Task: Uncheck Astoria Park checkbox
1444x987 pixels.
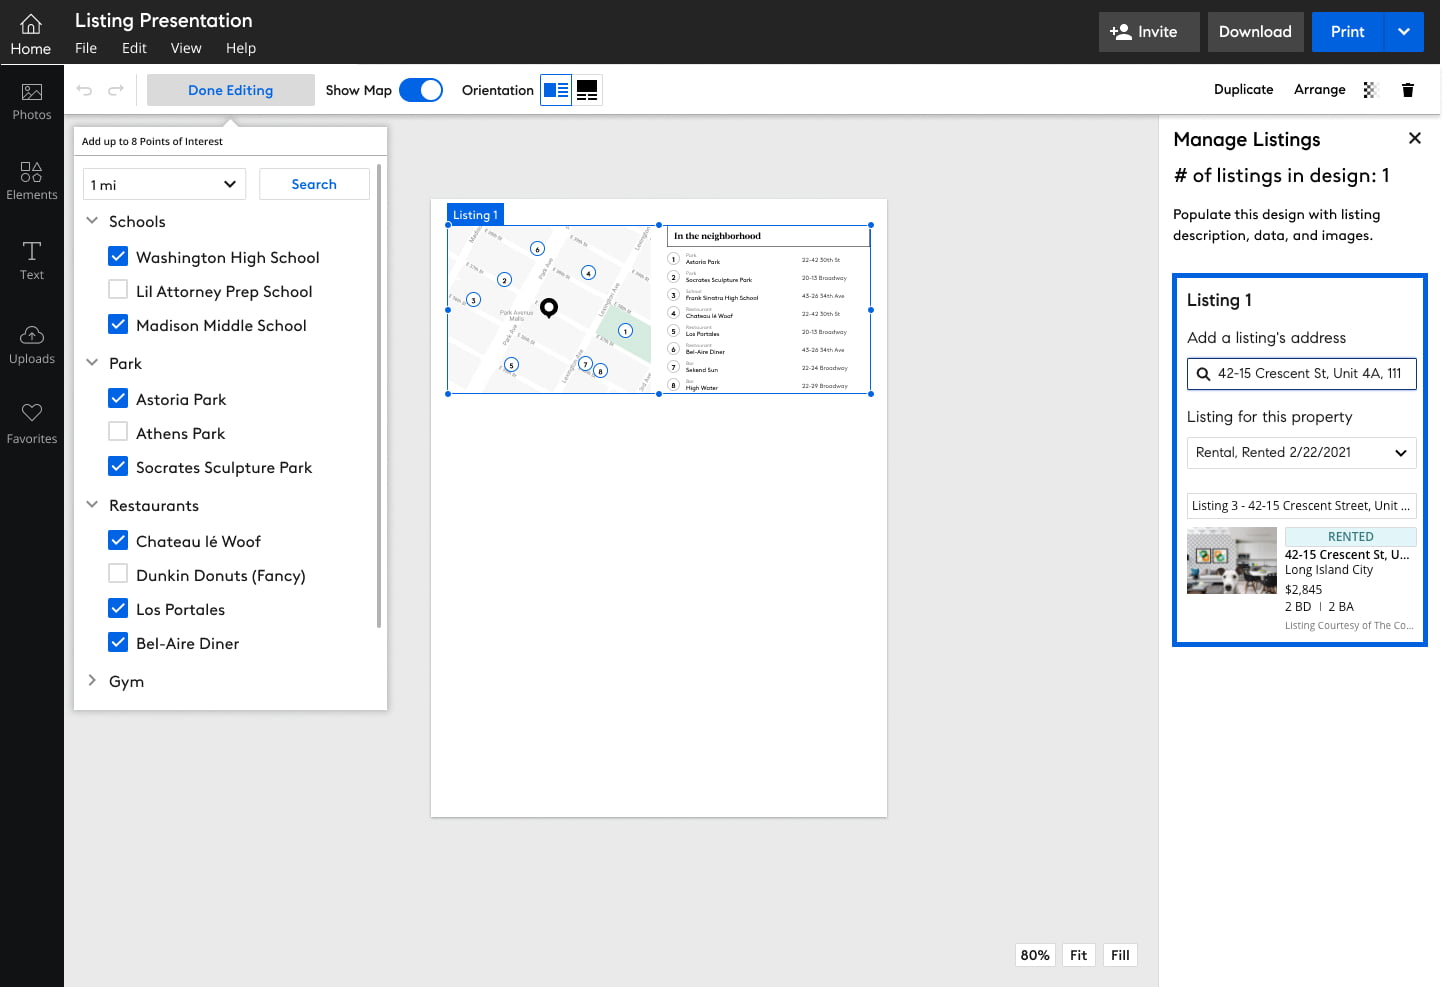Action: point(118,398)
